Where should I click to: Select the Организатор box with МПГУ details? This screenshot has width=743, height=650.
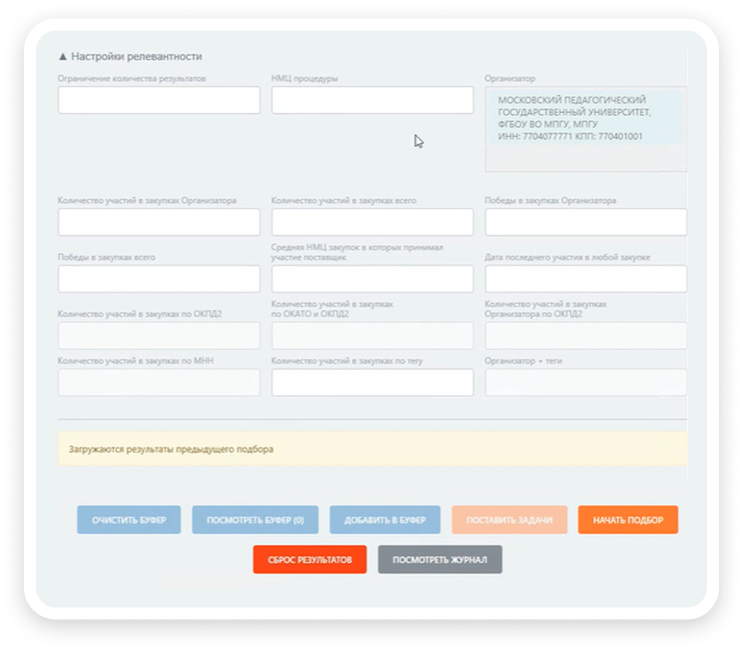click(585, 129)
